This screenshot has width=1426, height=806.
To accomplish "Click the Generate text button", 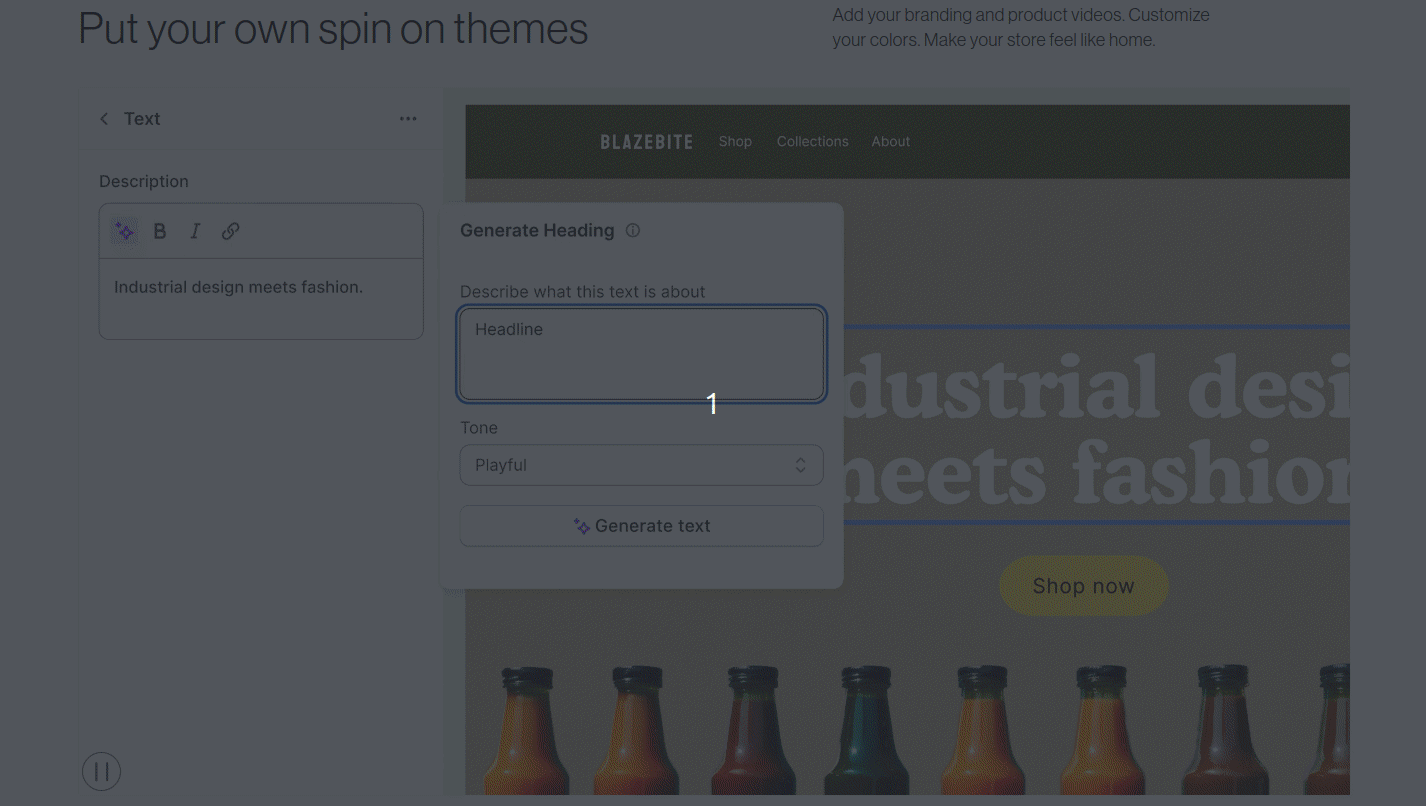I will click(641, 526).
